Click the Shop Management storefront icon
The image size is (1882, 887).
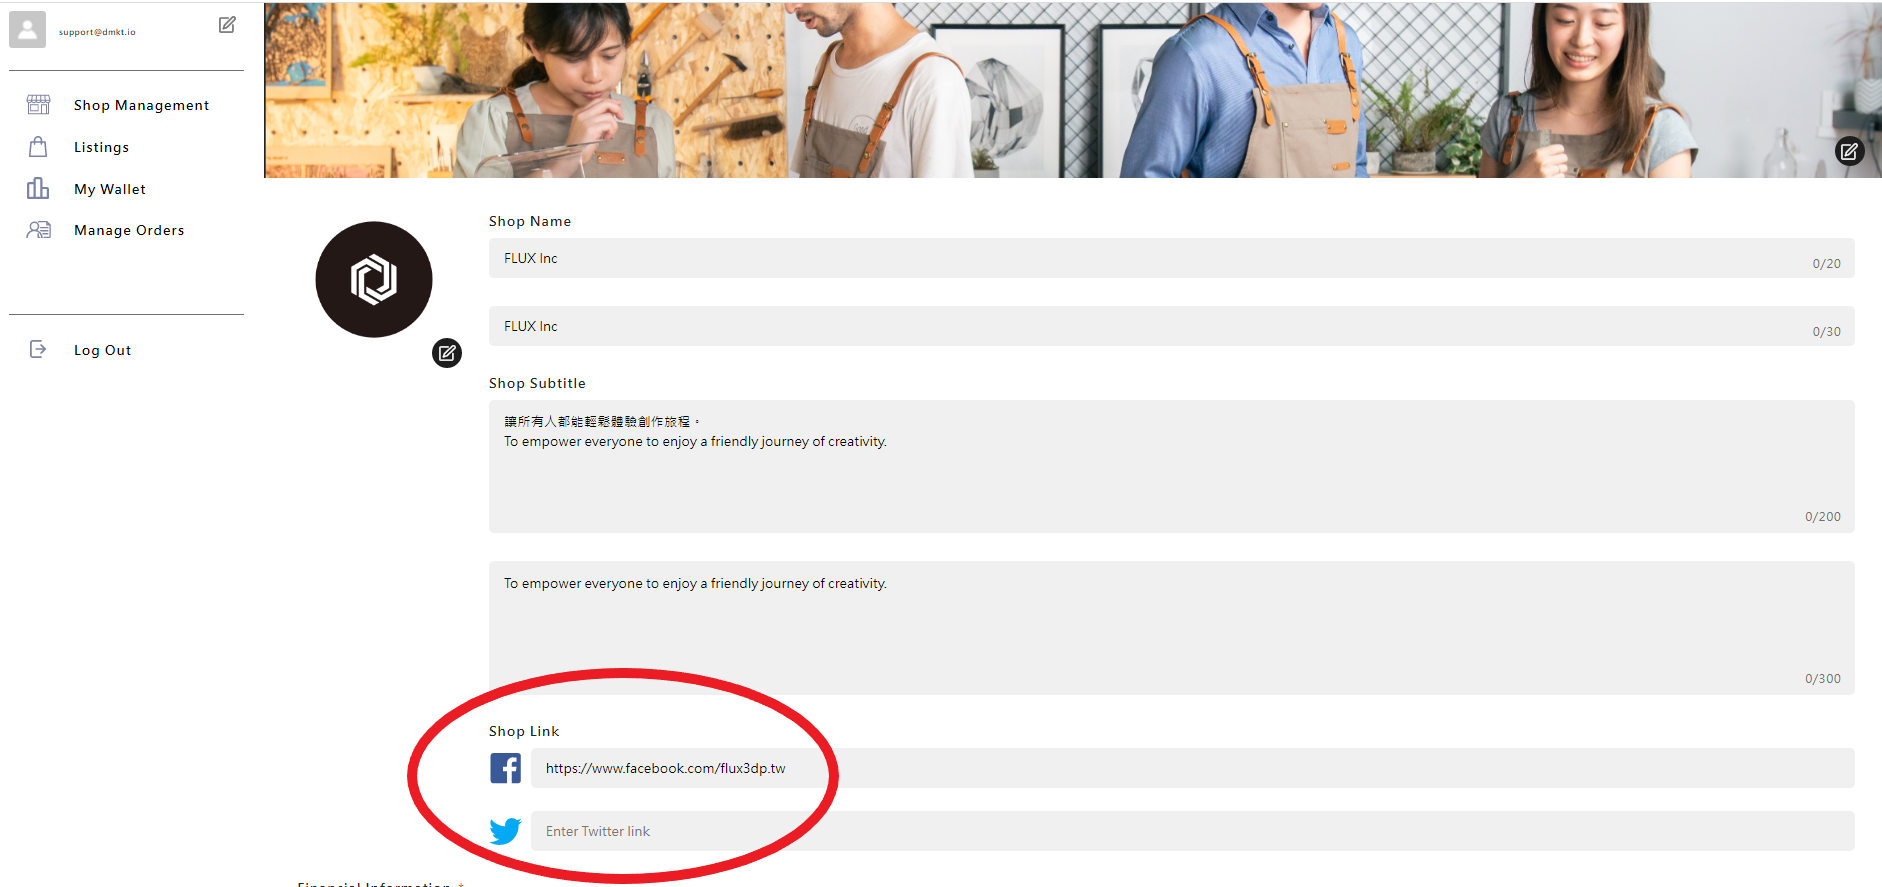pos(38,105)
